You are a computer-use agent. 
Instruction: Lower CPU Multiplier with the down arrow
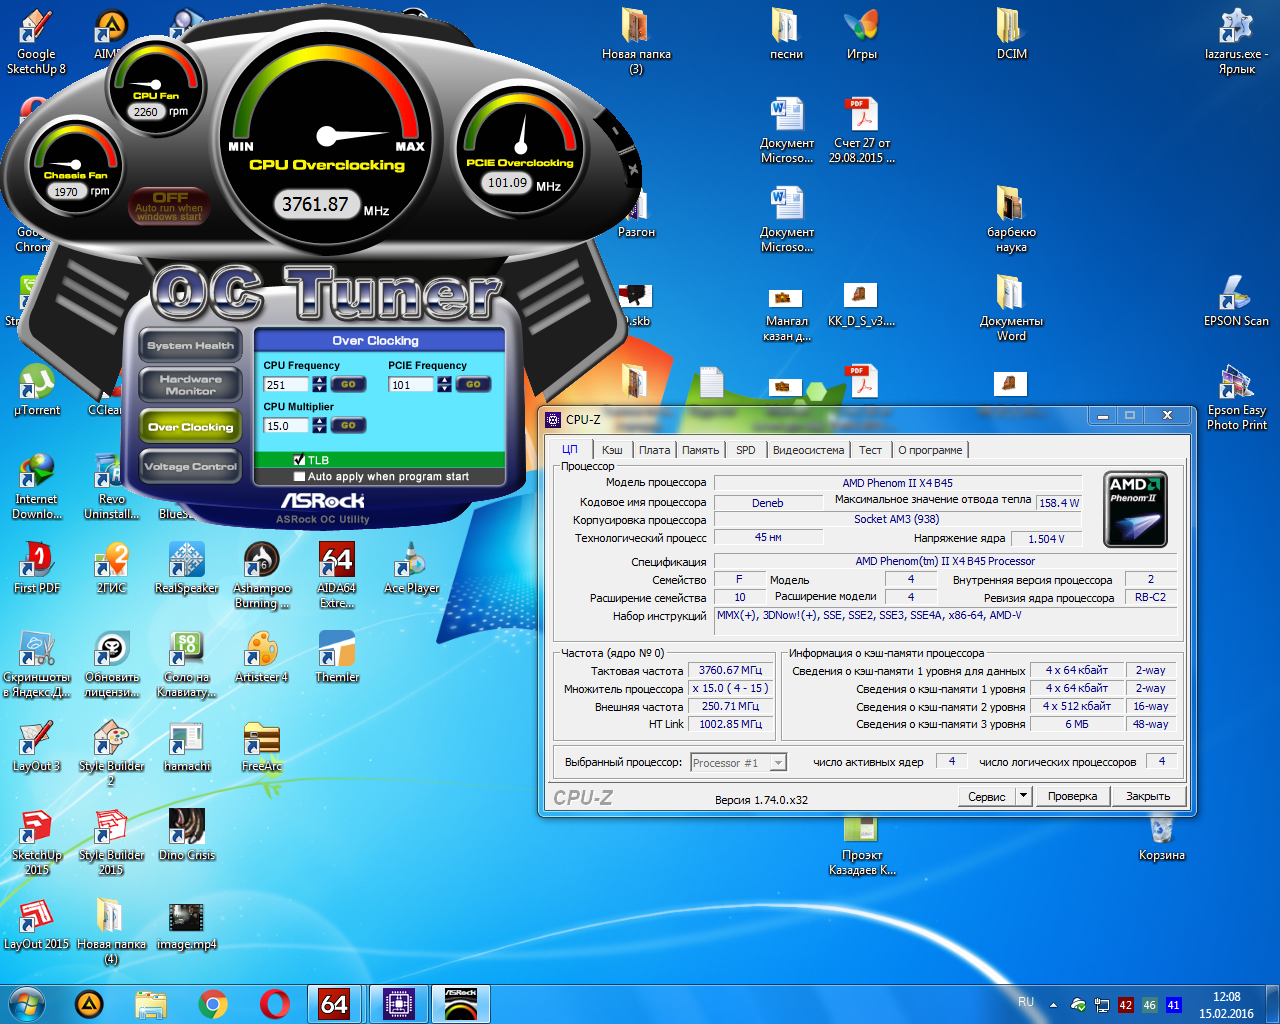pos(319,429)
